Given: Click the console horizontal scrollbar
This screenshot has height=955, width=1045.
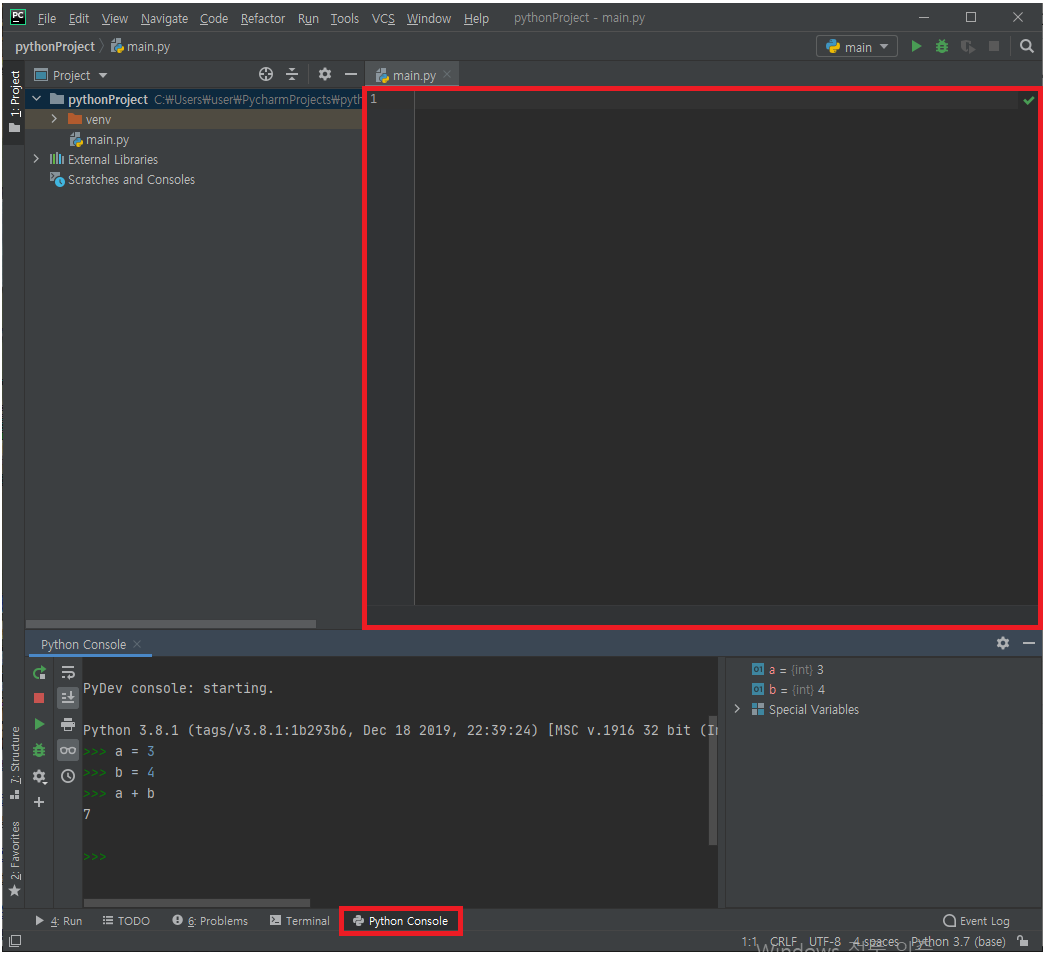Looking at the screenshot, I should tap(197, 903).
